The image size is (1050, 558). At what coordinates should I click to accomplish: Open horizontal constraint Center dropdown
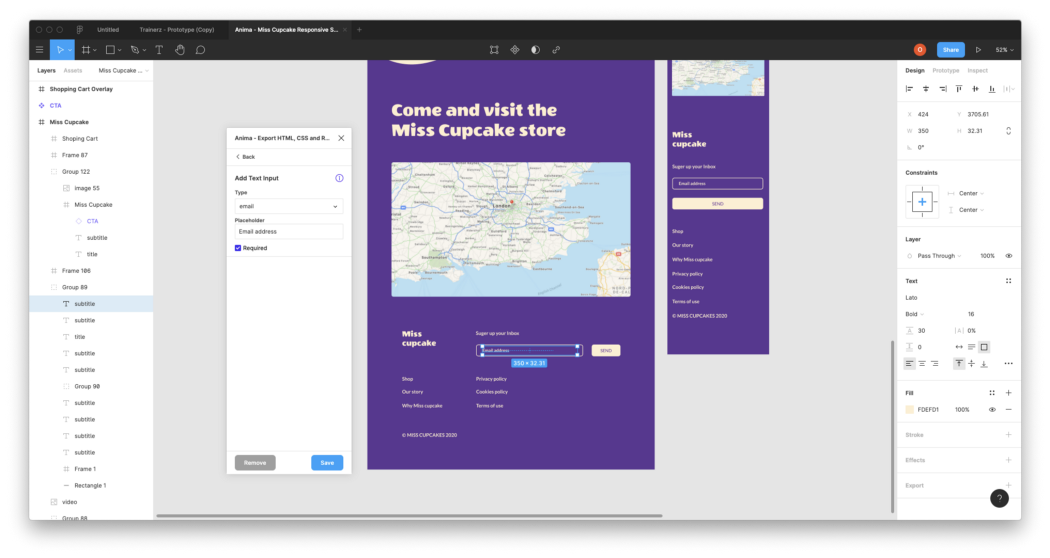coord(971,193)
